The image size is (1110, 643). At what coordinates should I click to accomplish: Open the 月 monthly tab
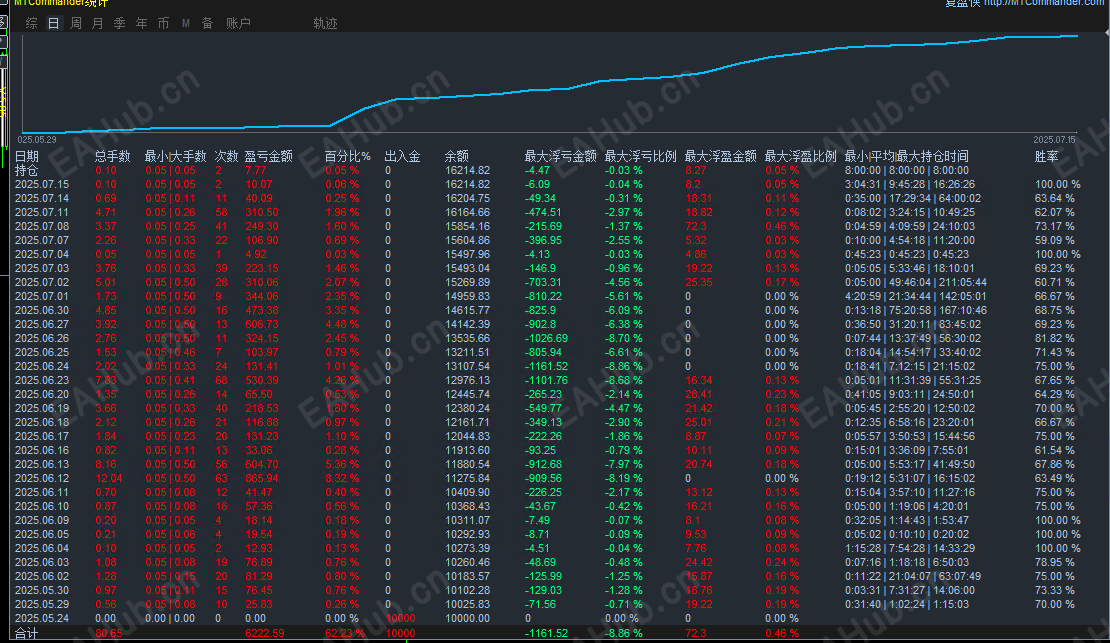tap(98, 23)
